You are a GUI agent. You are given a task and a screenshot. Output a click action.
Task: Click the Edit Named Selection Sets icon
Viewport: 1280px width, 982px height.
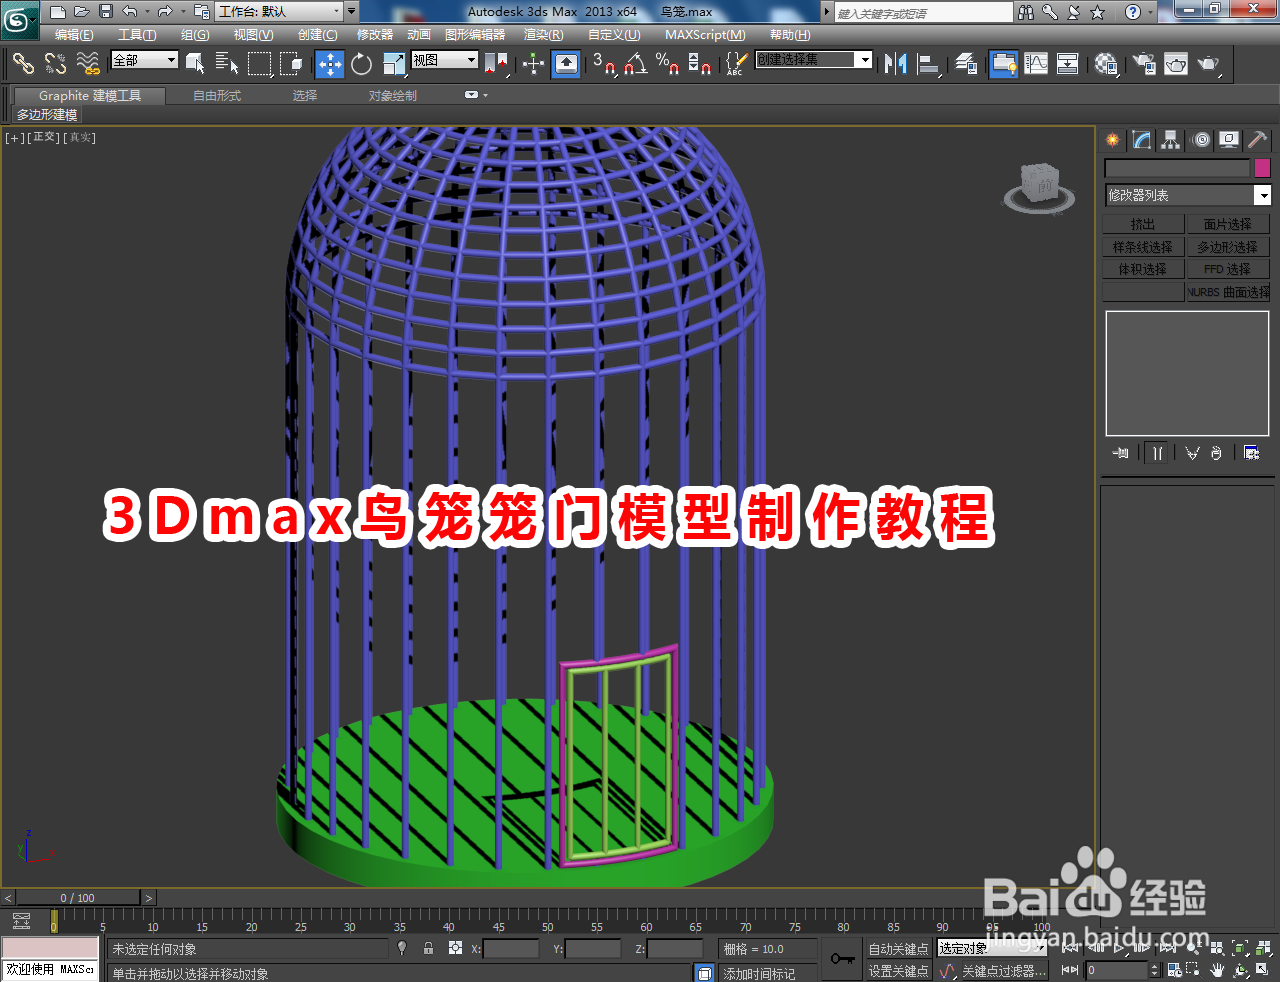coord(736,64)
